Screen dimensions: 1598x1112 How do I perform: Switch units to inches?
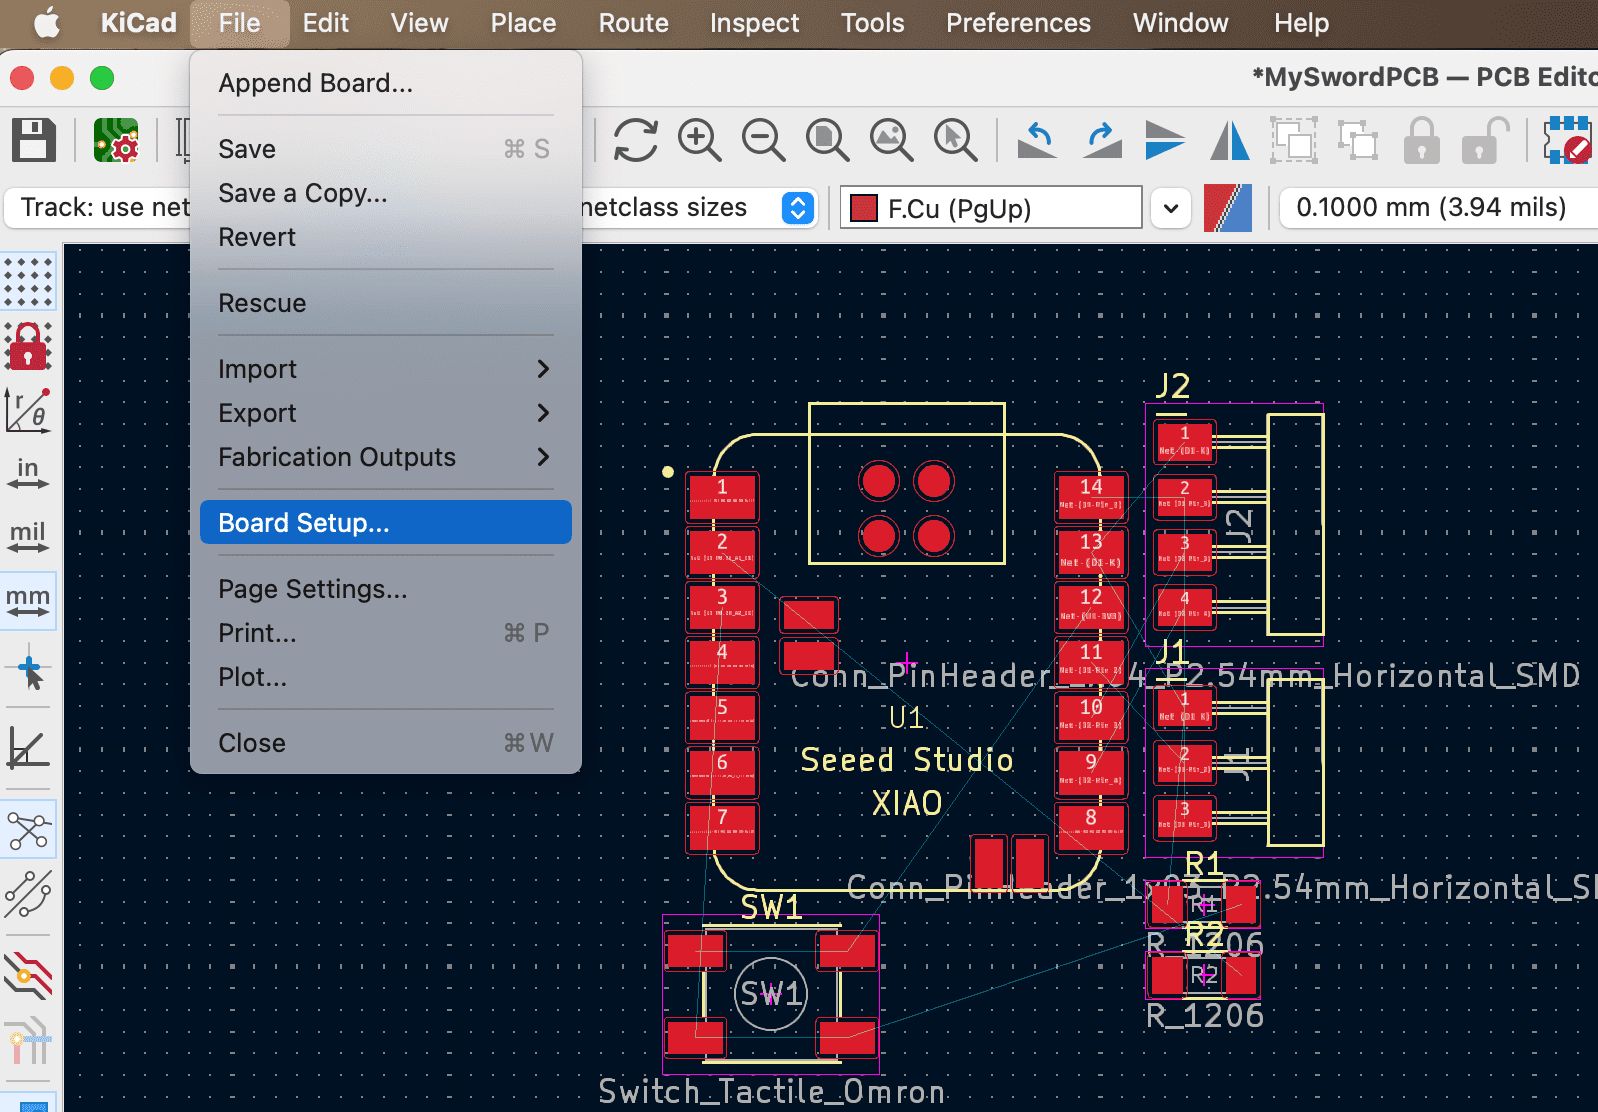click(29, 474)
